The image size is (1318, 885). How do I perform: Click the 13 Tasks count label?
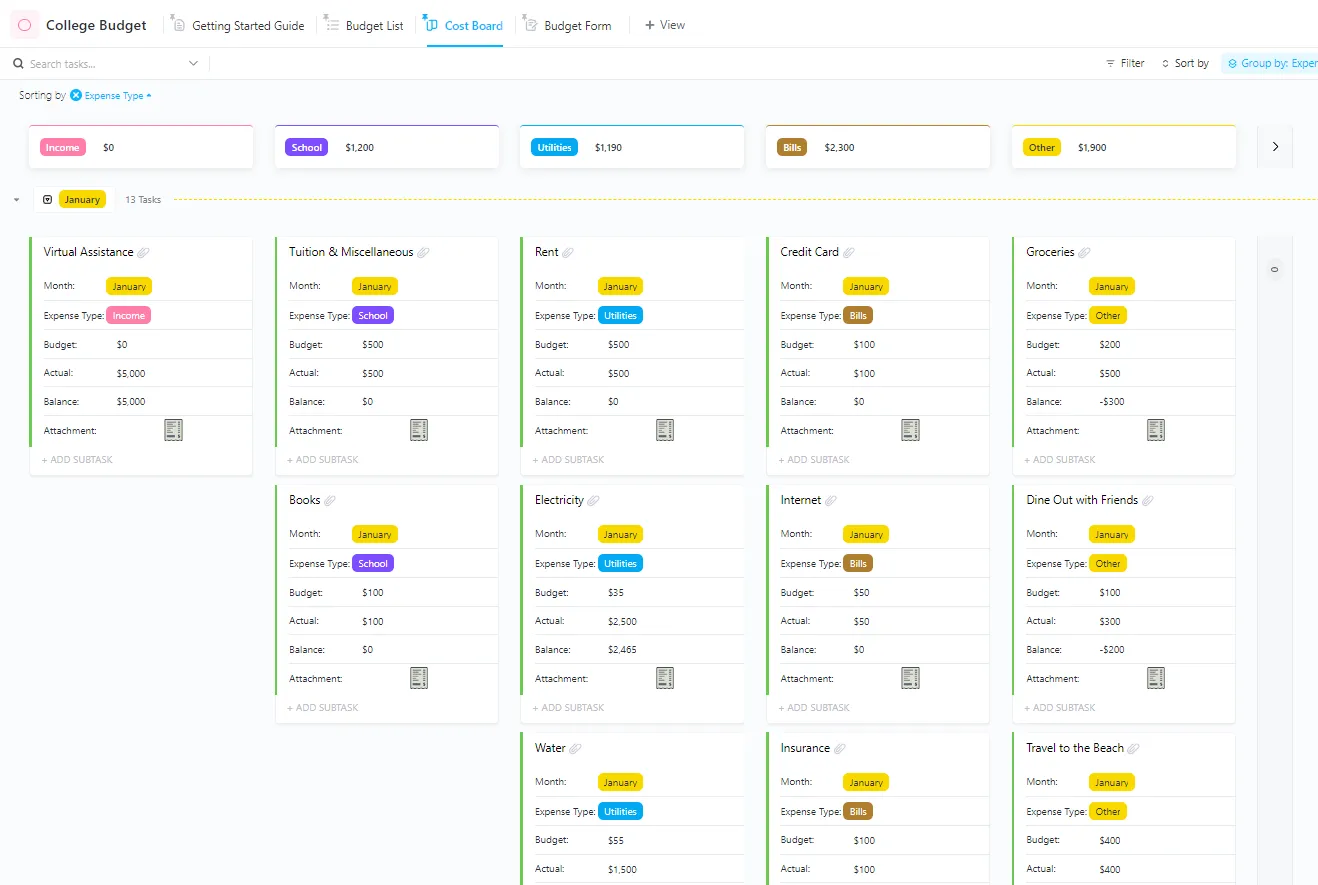[x=143, y=200]
